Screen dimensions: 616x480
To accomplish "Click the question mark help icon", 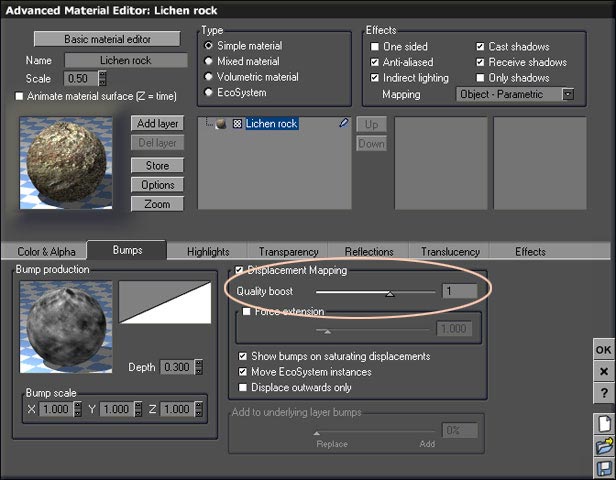I will [x=603, y=391].
